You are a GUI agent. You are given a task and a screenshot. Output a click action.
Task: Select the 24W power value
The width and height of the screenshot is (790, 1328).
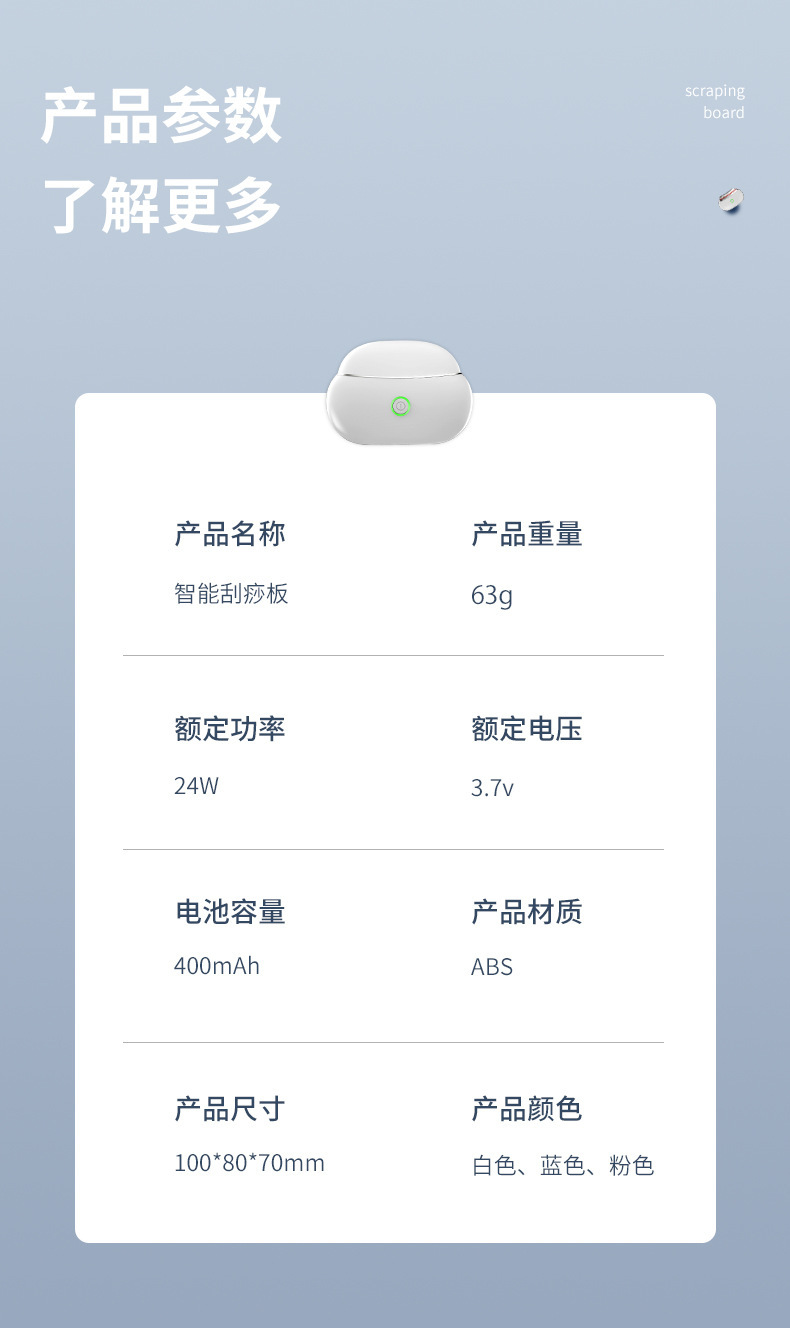(x=196, y=786)
